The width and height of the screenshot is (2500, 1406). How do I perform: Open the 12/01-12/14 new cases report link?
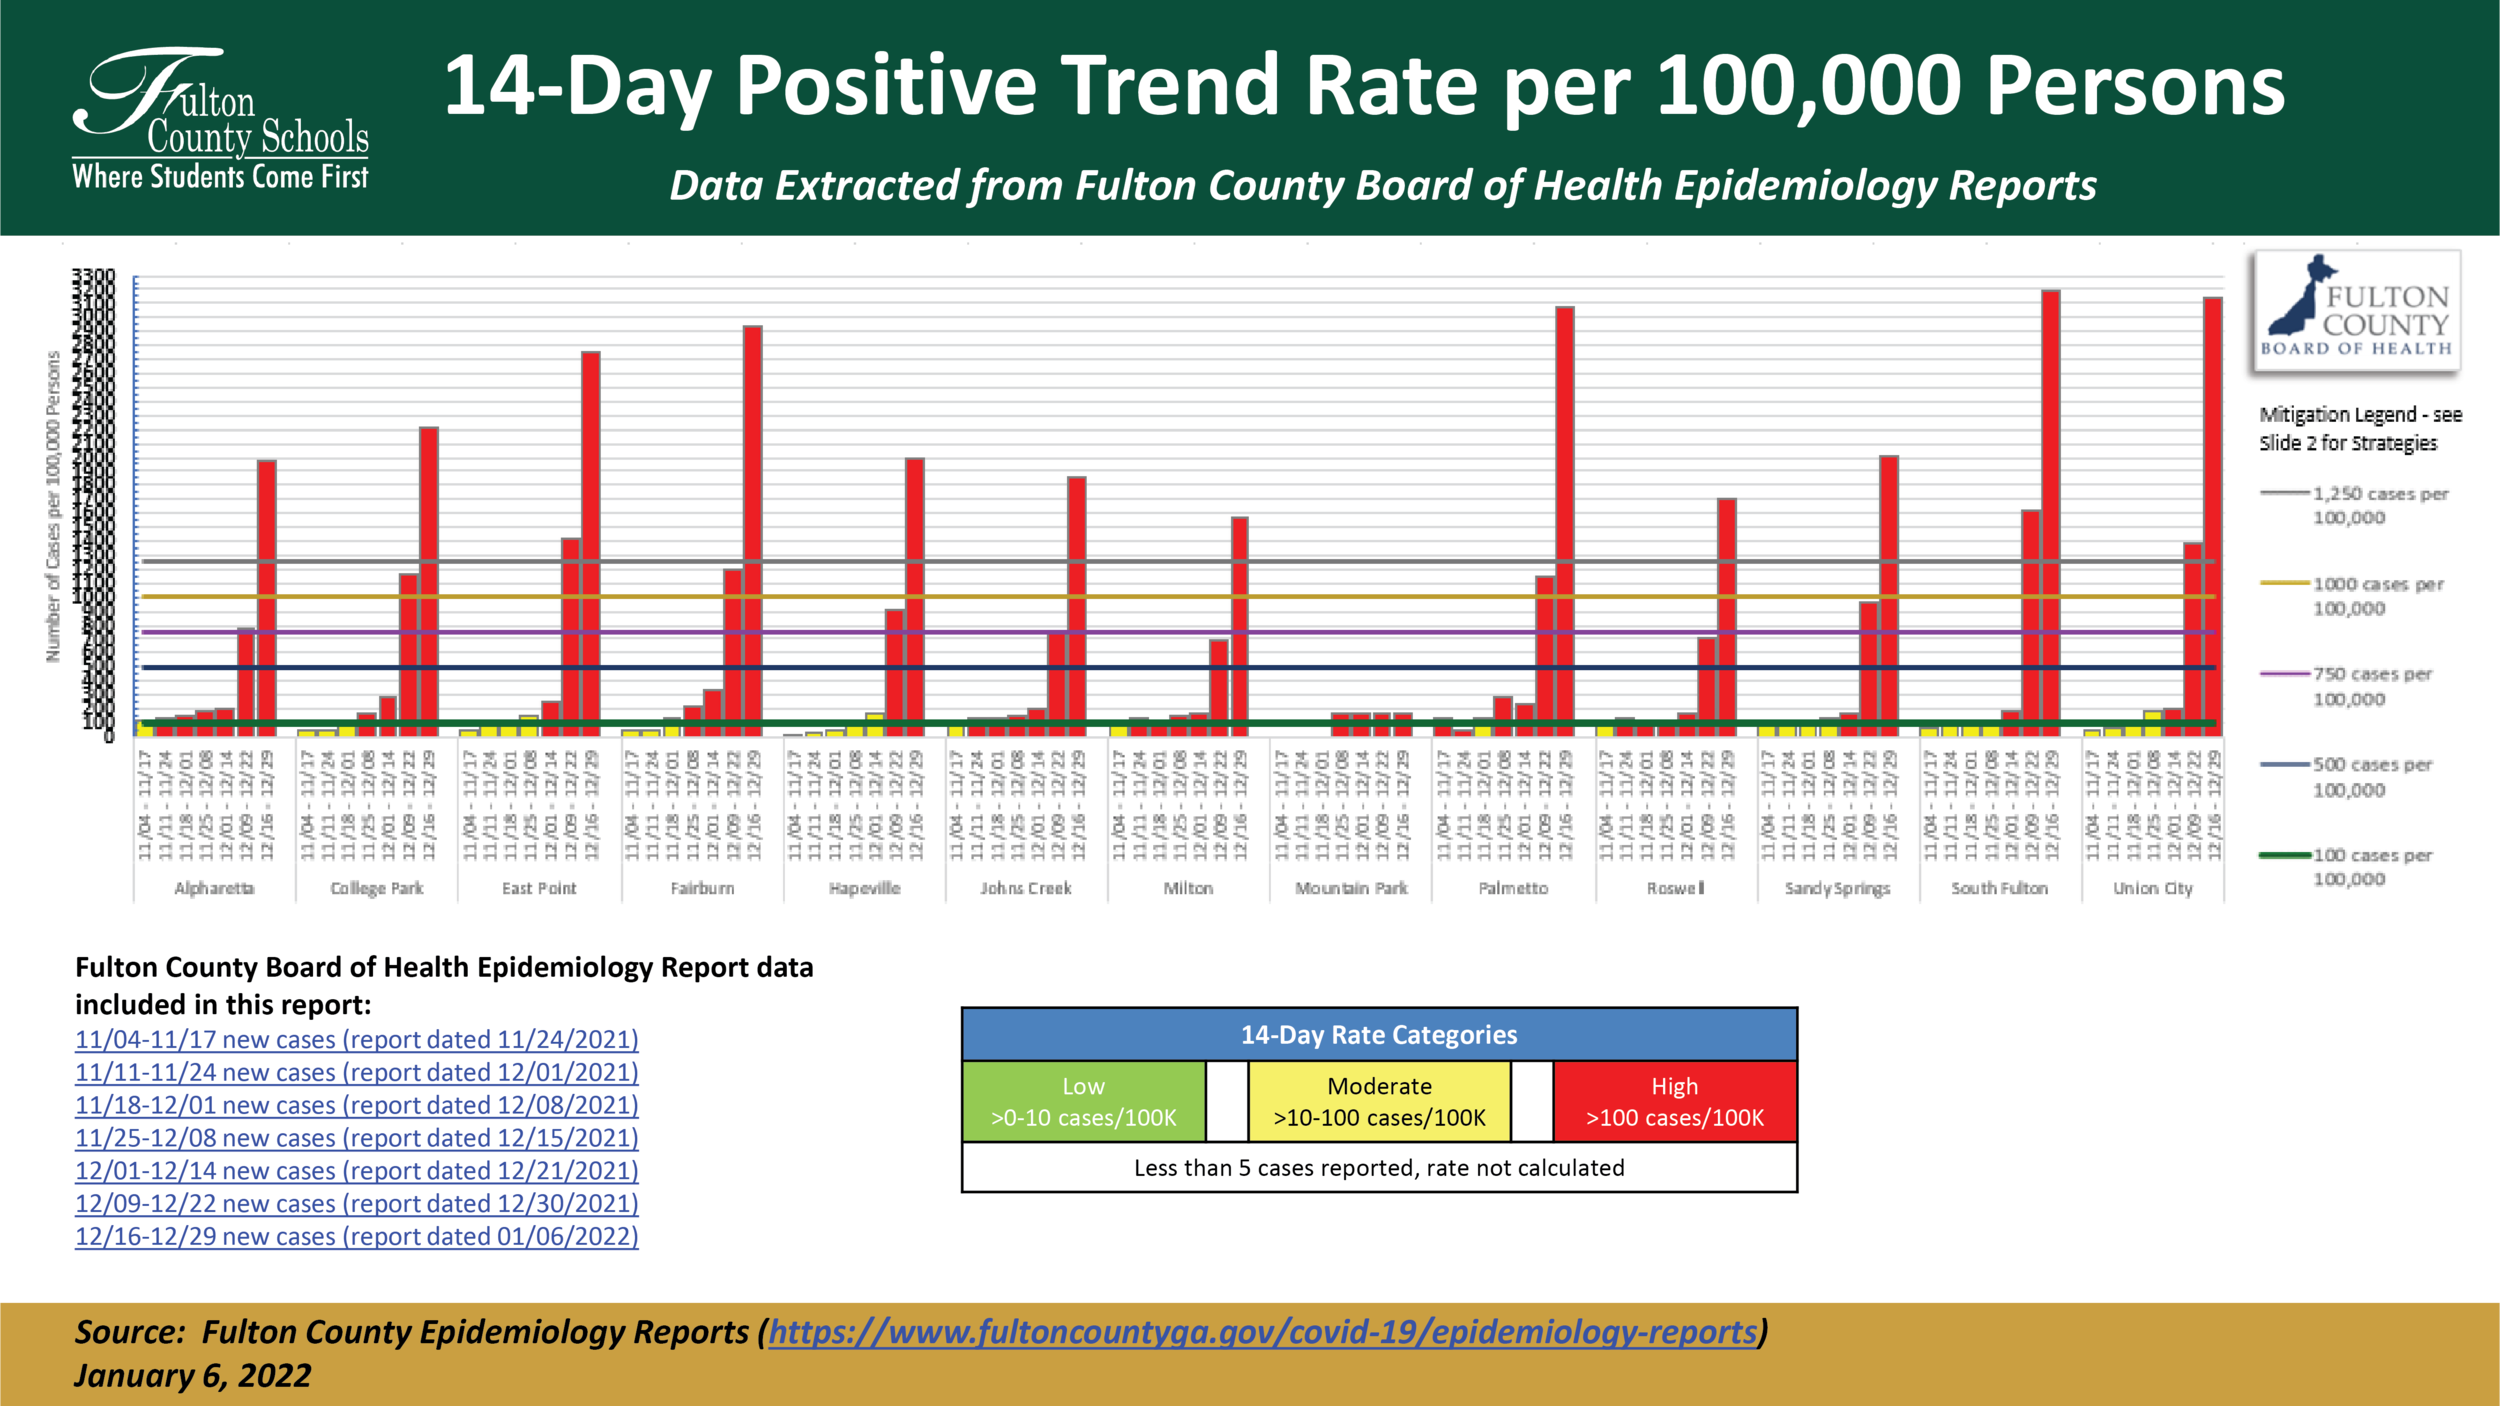(x=356, y=1170)
